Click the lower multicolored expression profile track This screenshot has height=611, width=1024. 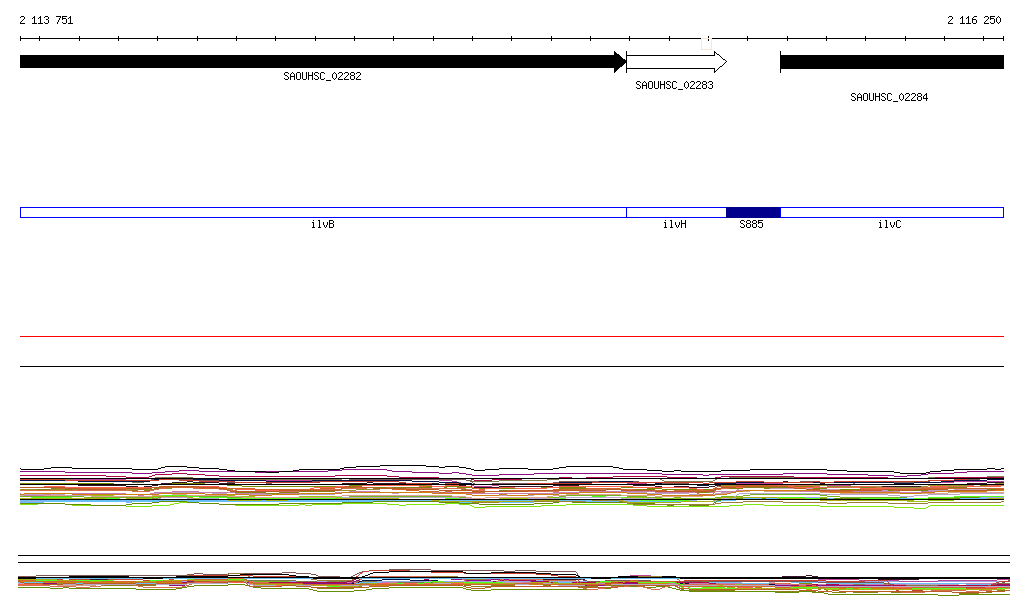(512, 581)
